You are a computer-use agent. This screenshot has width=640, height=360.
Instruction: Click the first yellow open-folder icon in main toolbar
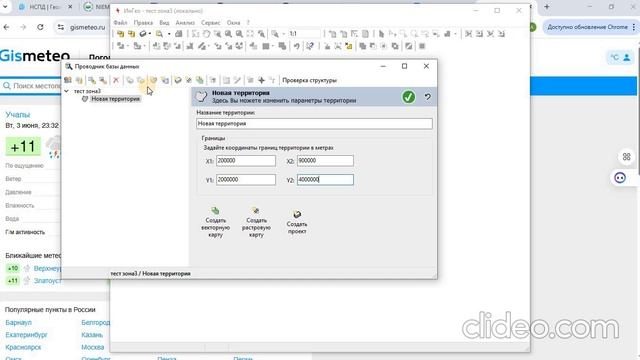(120, 34)
